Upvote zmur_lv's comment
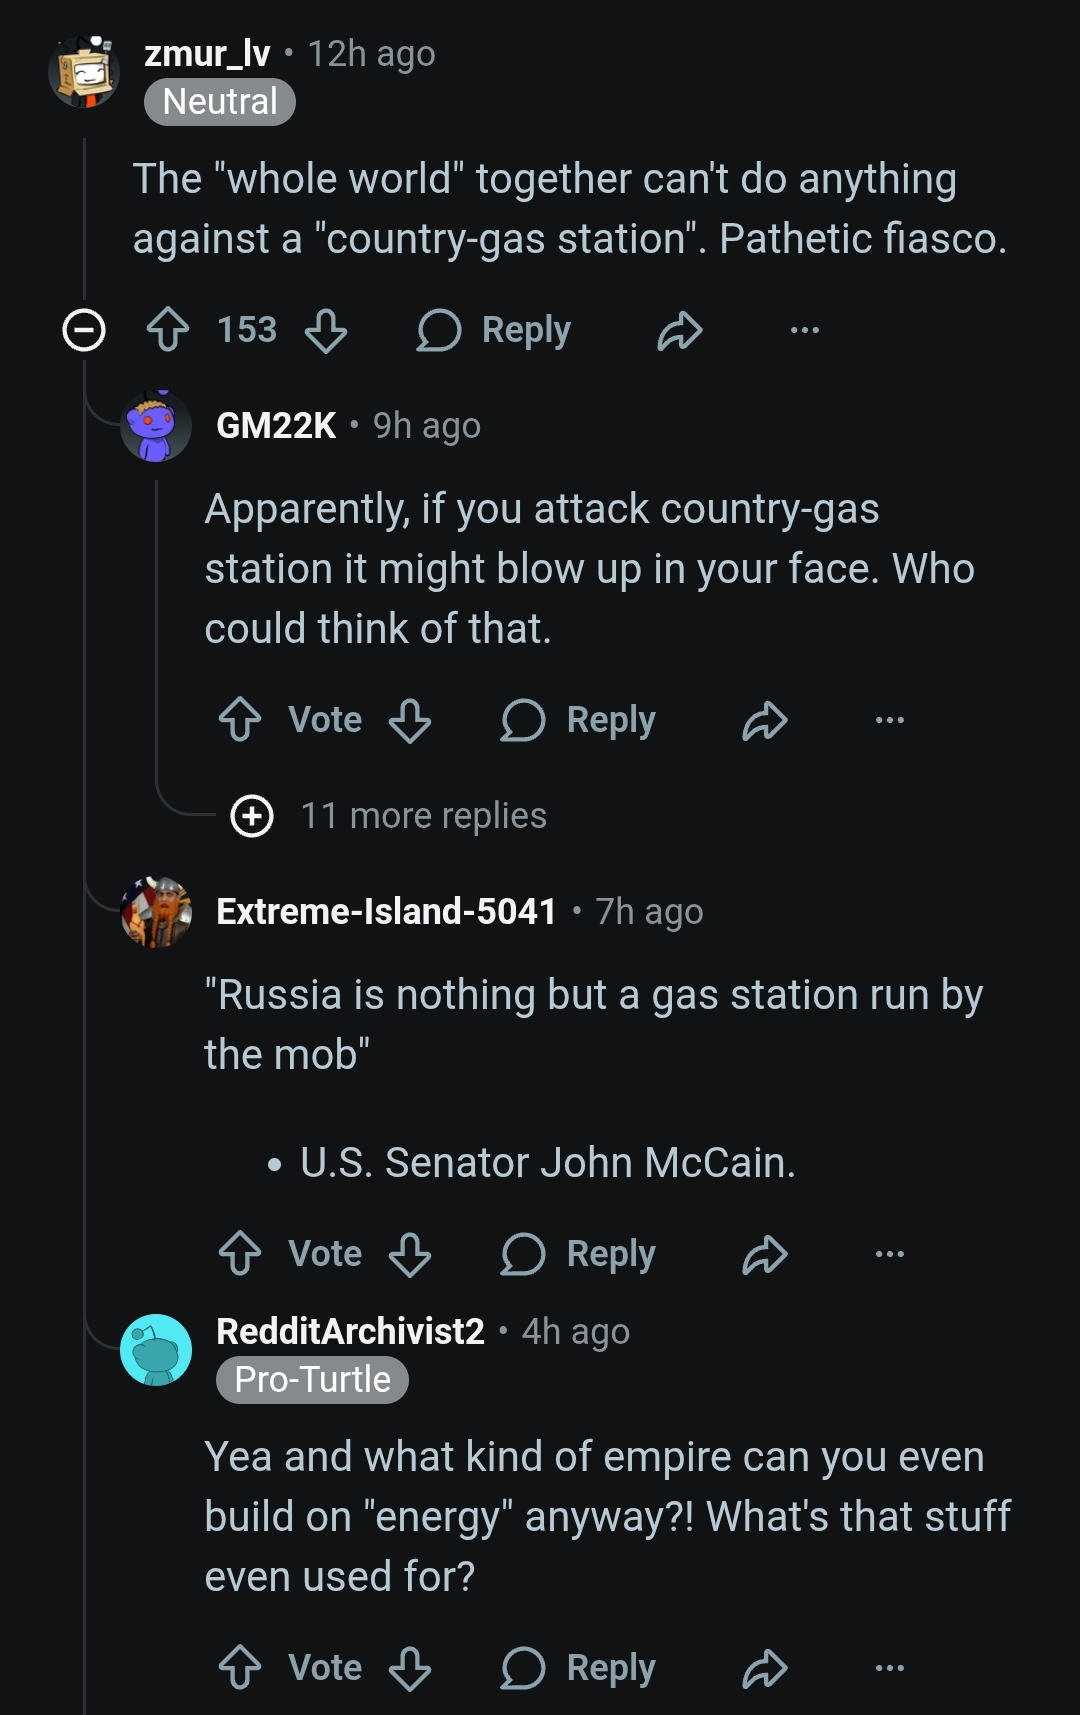This screenshot has height=1715, width=1080. pyautogui.click(x=167, y=330)
